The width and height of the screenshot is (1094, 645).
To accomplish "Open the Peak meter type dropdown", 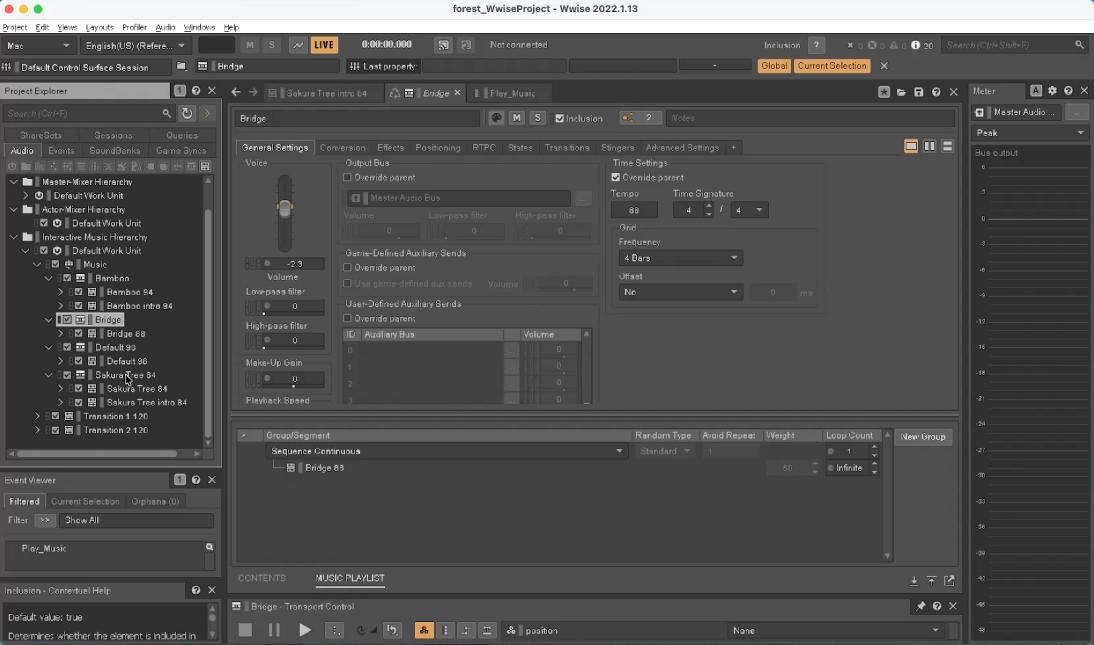I will 1030,133.
